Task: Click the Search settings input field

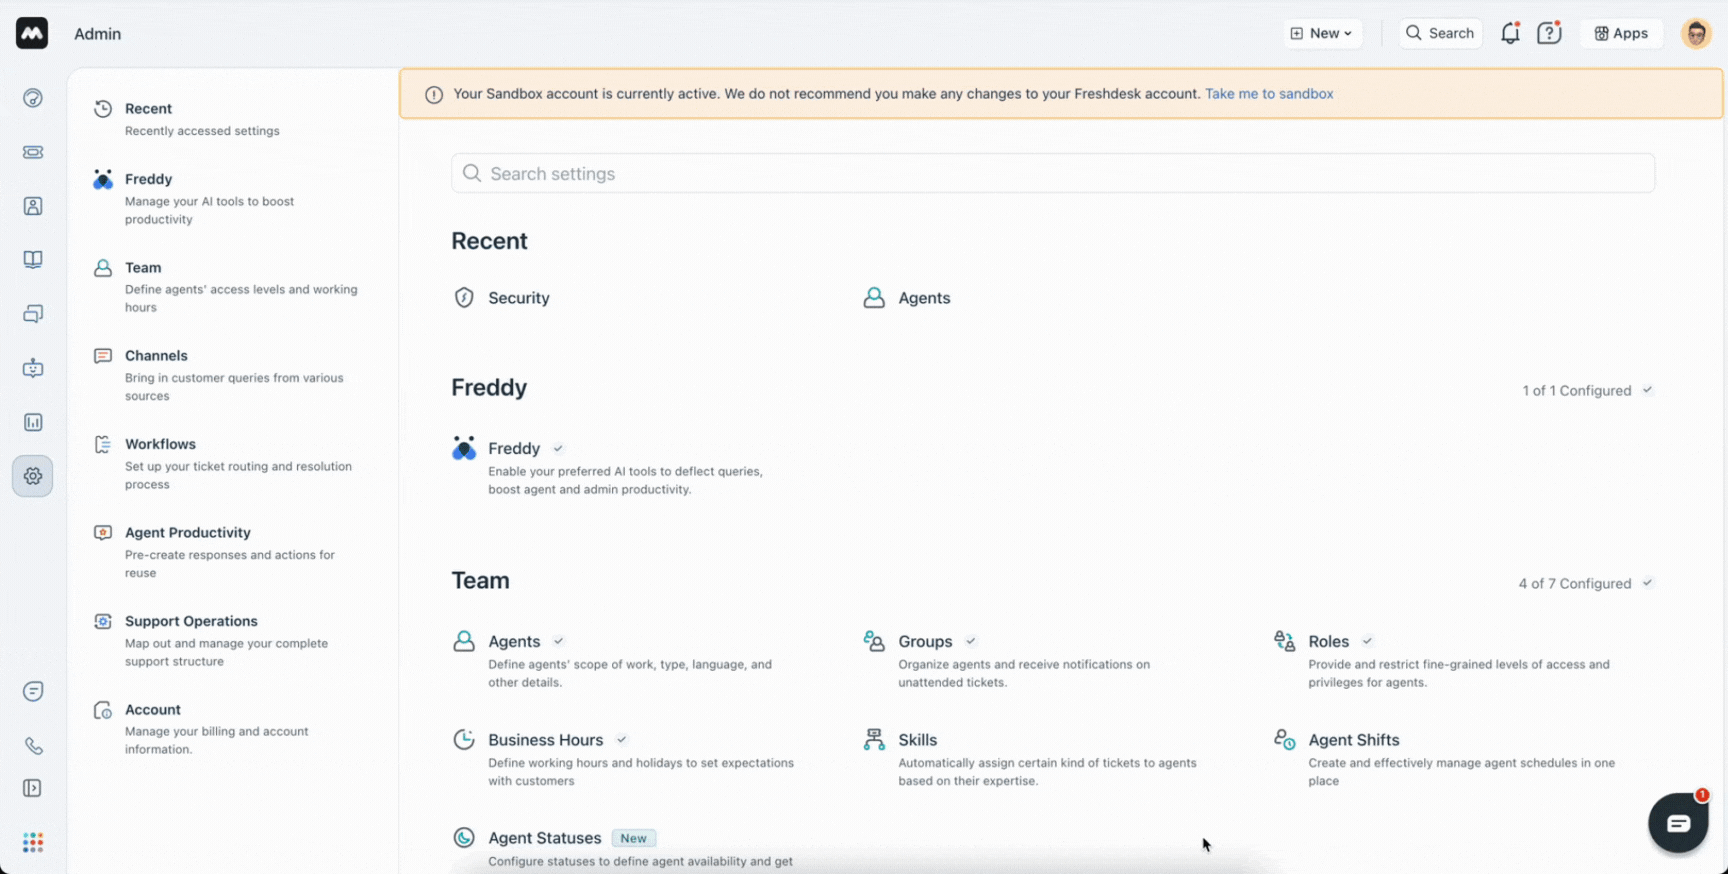Action: [x=1052, y=174]
